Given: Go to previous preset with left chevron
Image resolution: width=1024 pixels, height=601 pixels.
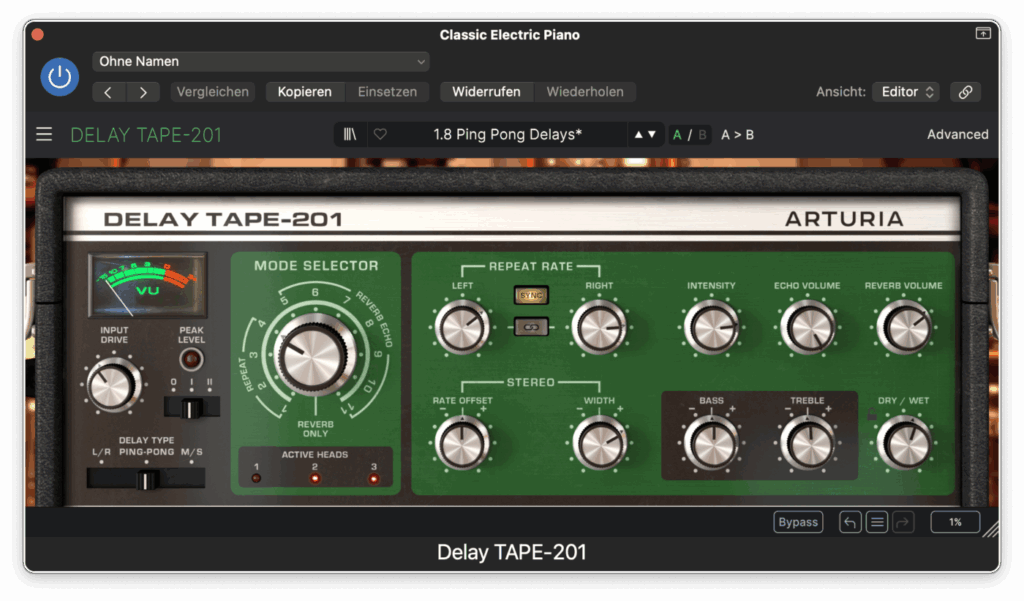Looking at the screenshot, I should [x=108, y=92].
